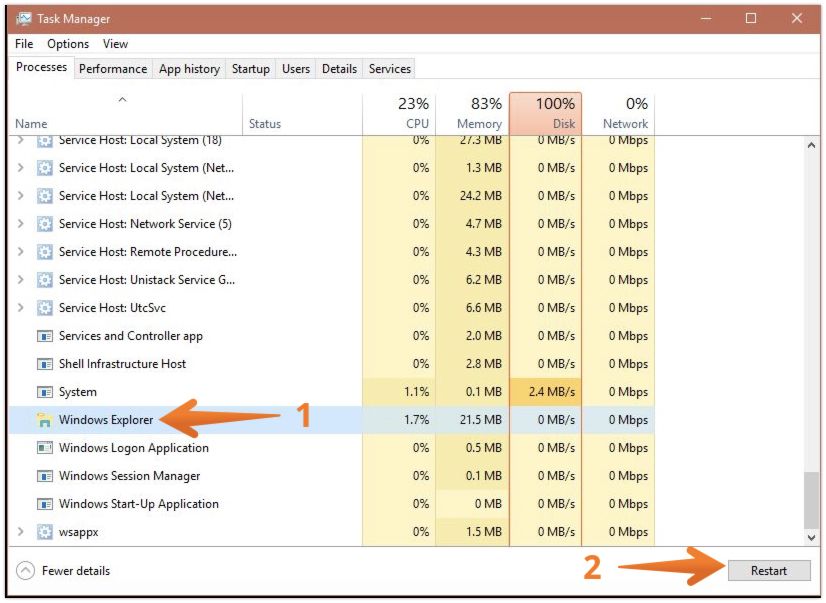This screenshot has width=826, height=603.
Task: Click the System process icon
Action: pos(44,392)
